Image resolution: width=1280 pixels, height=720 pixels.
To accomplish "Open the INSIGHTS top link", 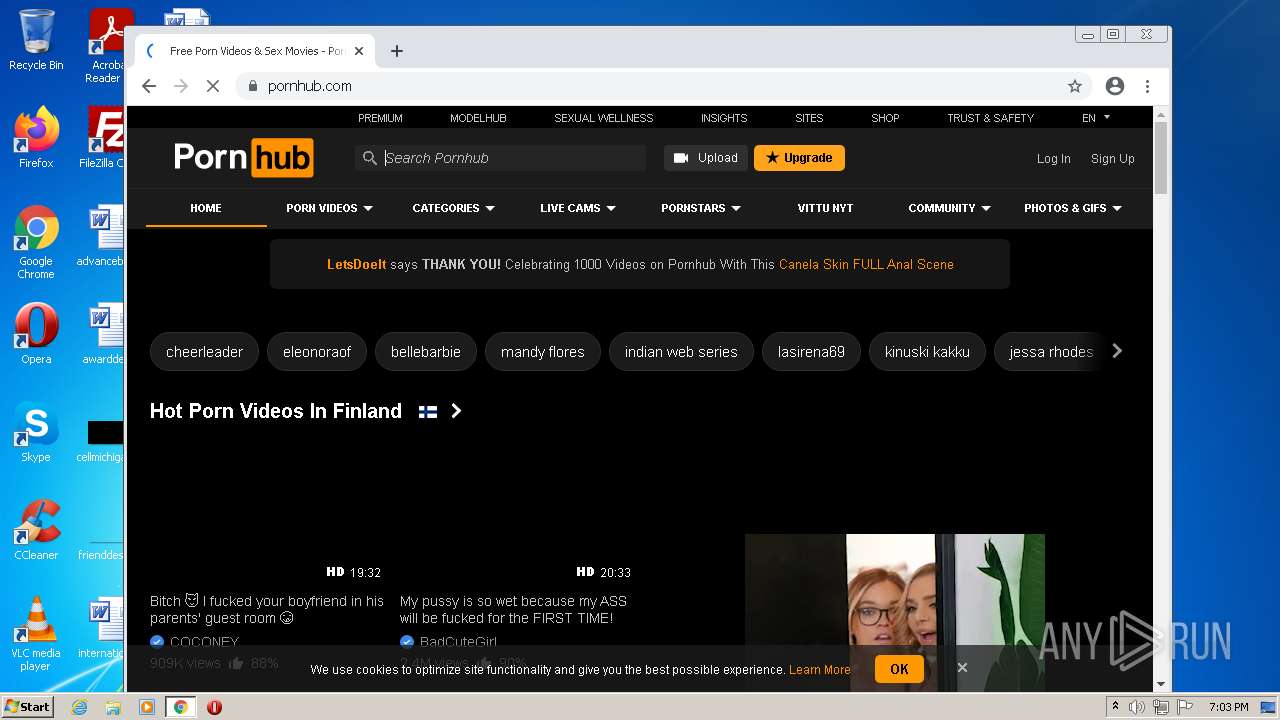I will 724,118.
